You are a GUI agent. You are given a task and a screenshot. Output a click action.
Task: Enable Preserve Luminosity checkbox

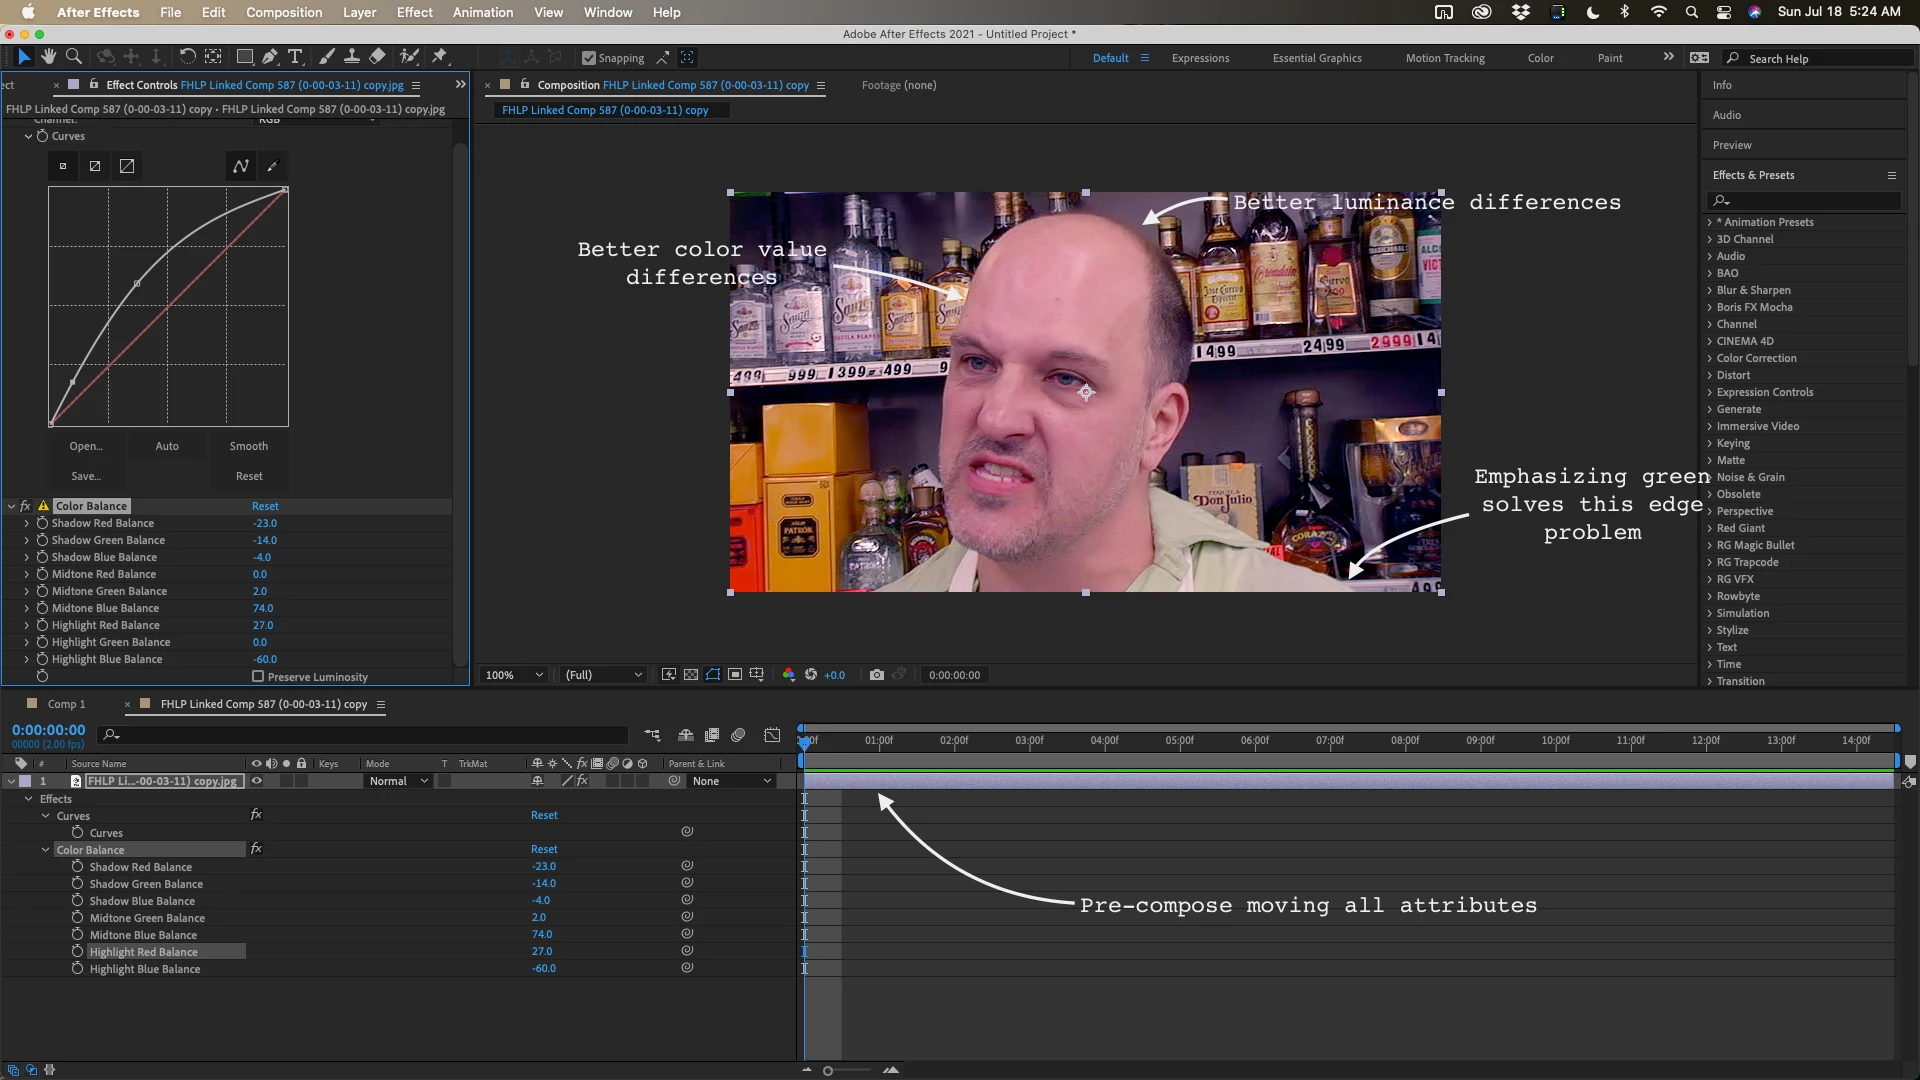258,677
